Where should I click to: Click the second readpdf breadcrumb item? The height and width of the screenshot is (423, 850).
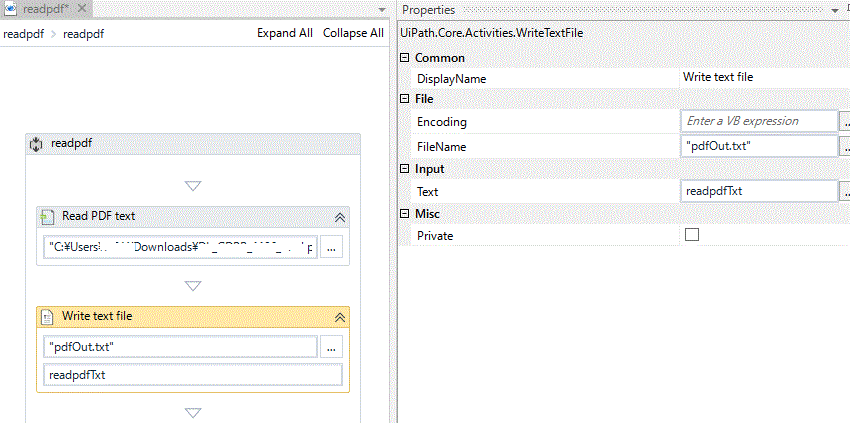83,34
